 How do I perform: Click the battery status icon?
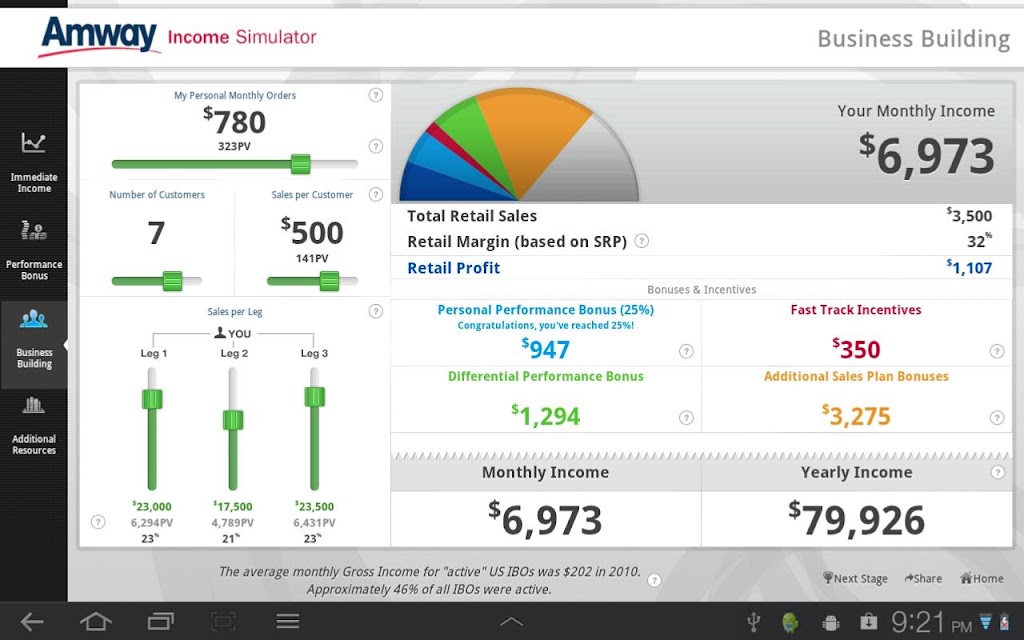(1004, 621)
